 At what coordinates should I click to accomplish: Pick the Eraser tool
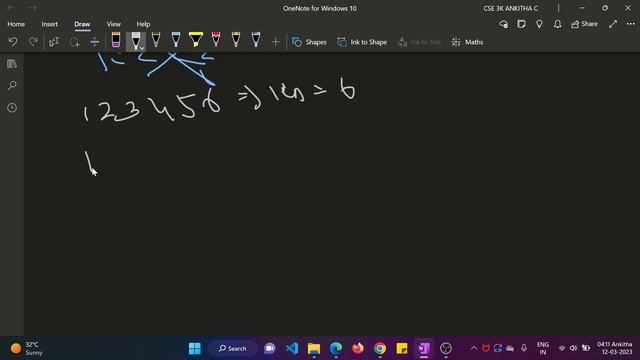tap(116, 40)
